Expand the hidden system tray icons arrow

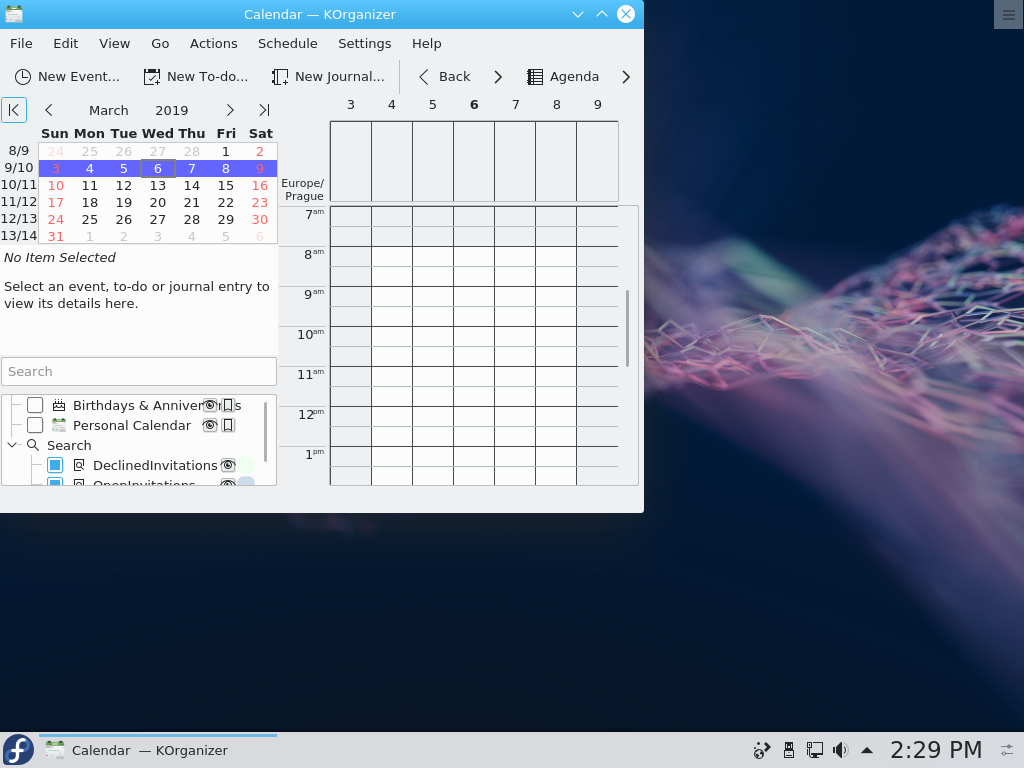point(867,750)
